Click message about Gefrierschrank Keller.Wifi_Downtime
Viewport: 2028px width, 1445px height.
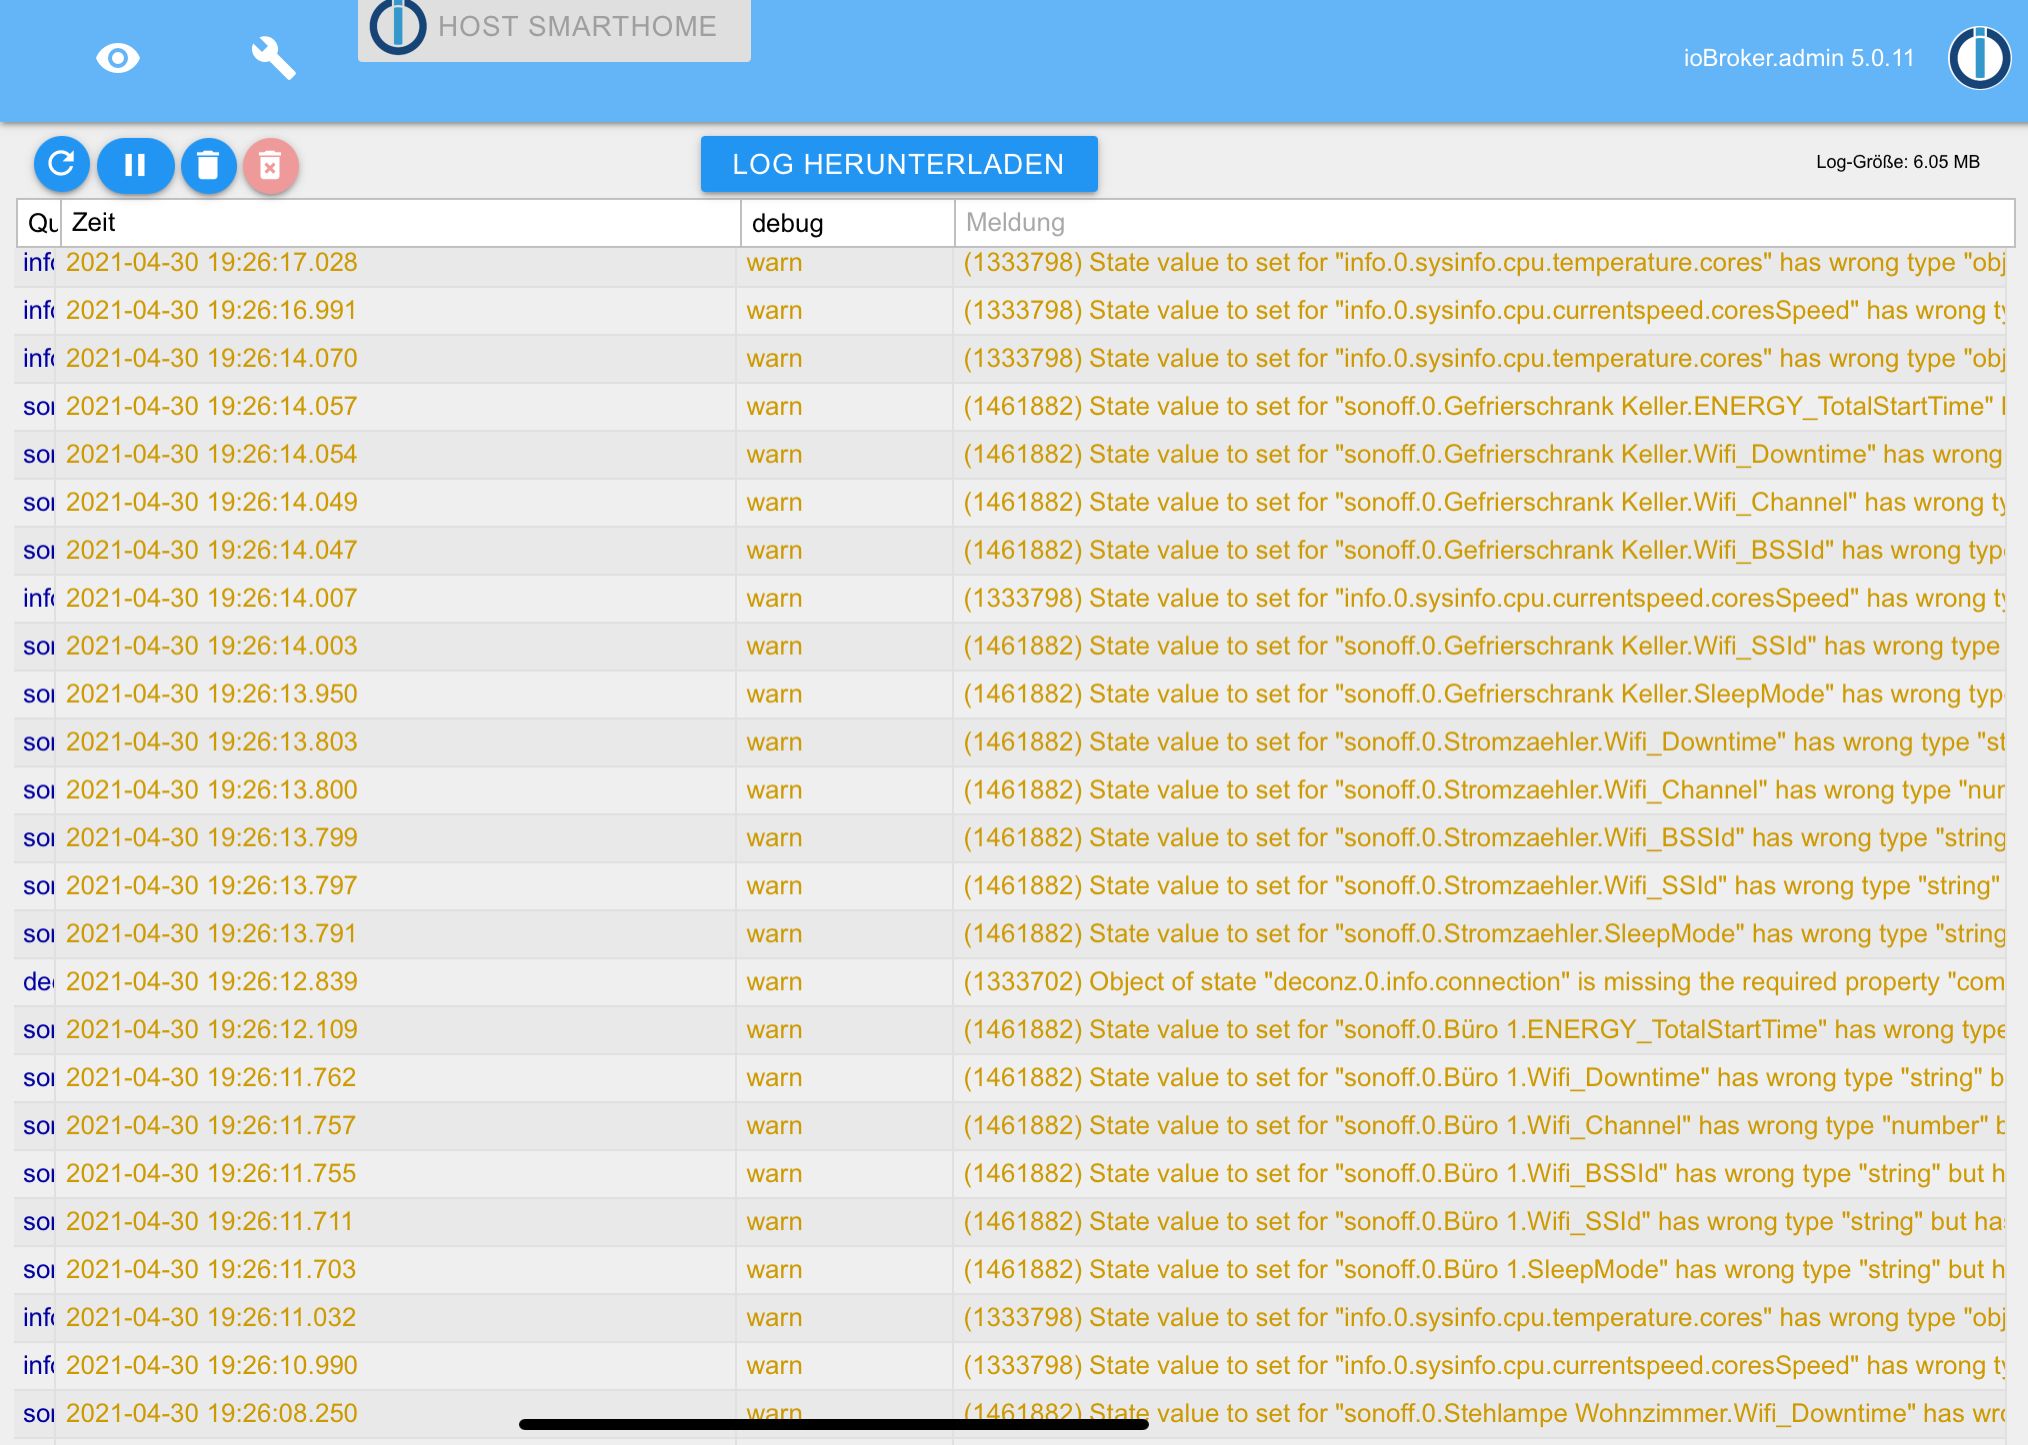(x=1484, y=454)
